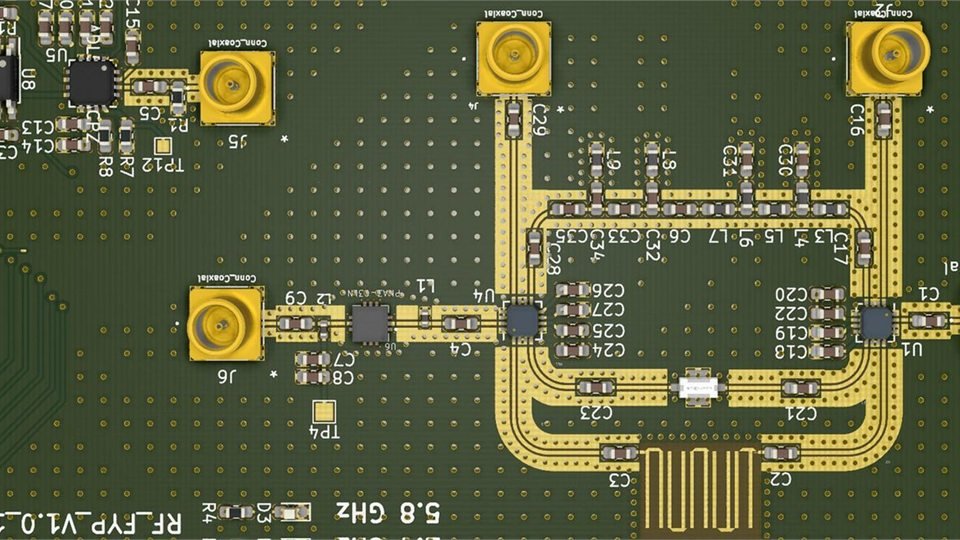Select capacitor C29 below connector J4

point(514,119)
